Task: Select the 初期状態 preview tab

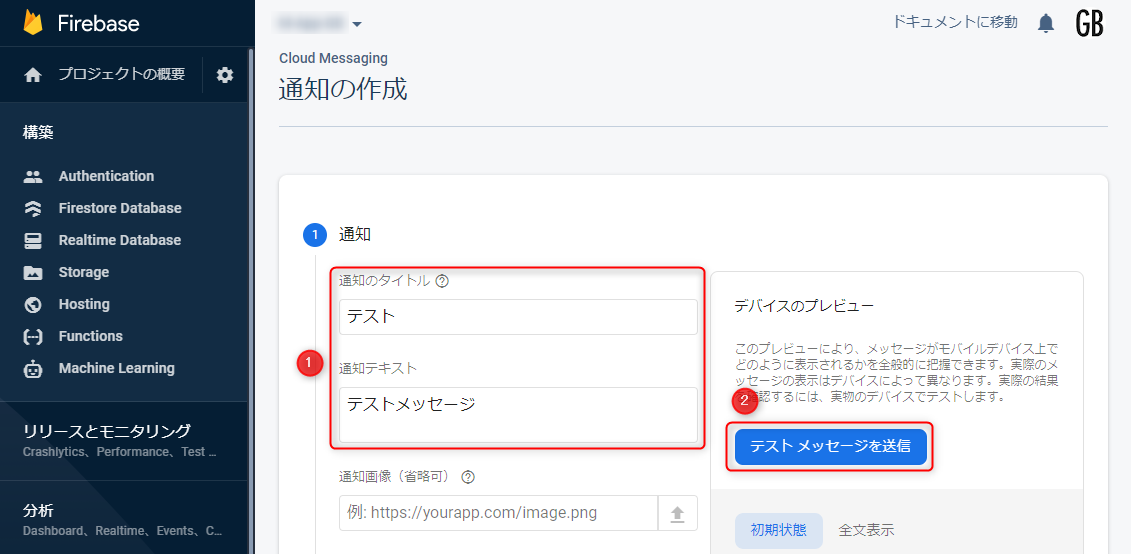Action: point(778,531)
